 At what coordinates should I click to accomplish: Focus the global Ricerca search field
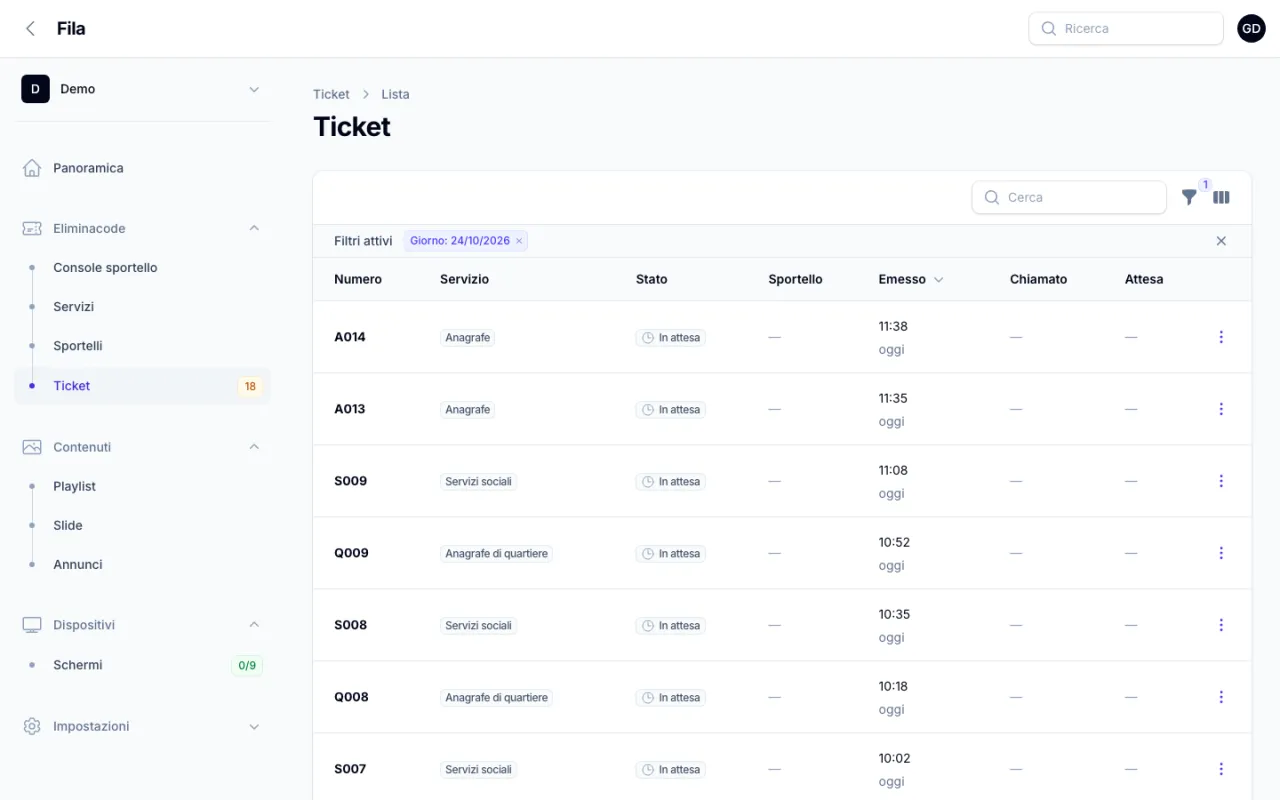(x=1126, y=29)
